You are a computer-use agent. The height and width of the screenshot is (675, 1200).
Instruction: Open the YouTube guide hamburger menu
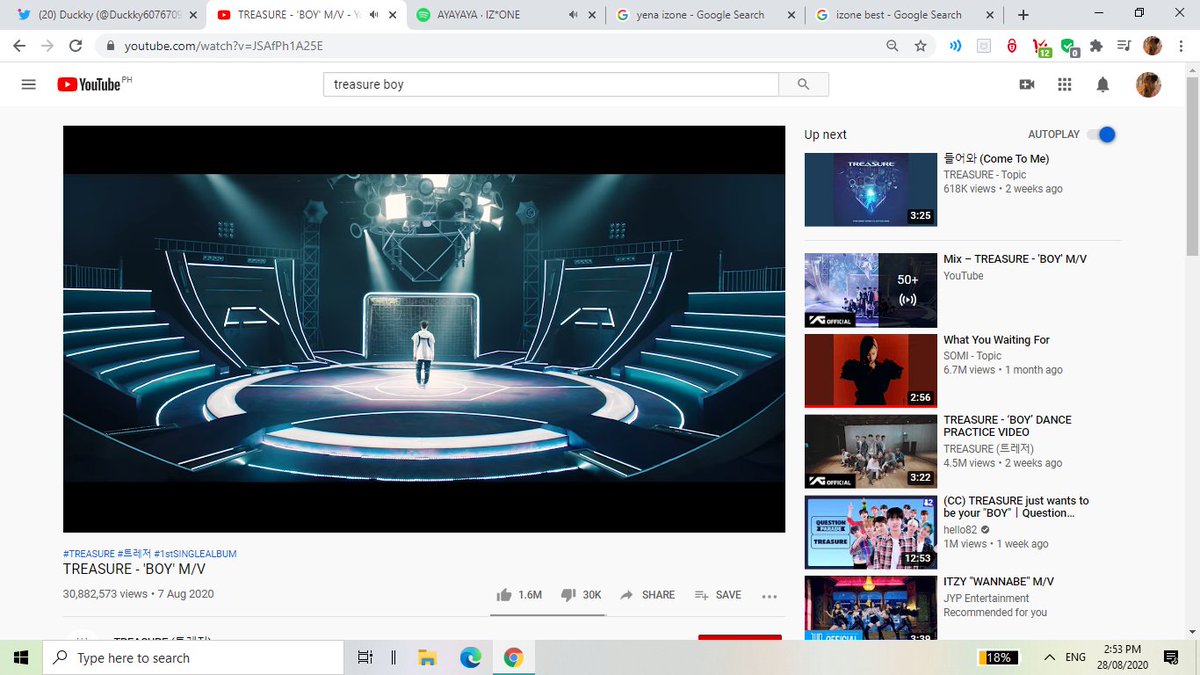click(28, 85)
